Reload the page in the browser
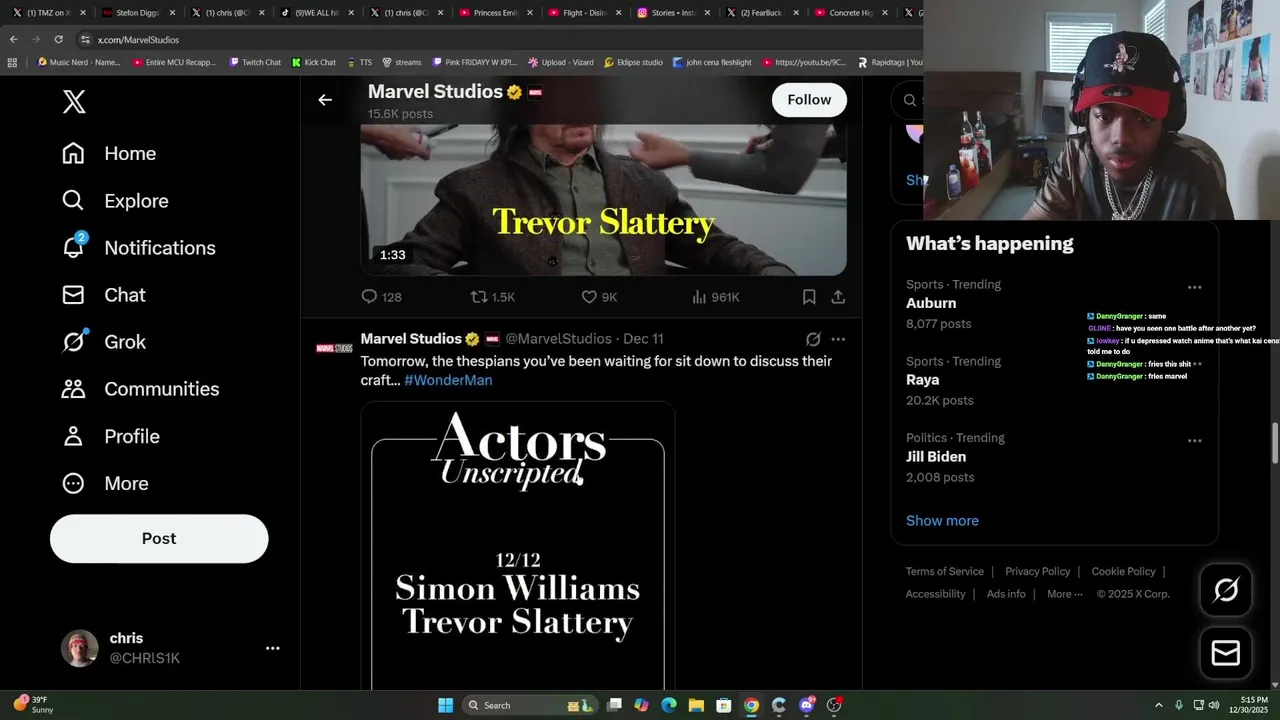The width and height of the screenshot is (1280, 720). pos(58,39)
